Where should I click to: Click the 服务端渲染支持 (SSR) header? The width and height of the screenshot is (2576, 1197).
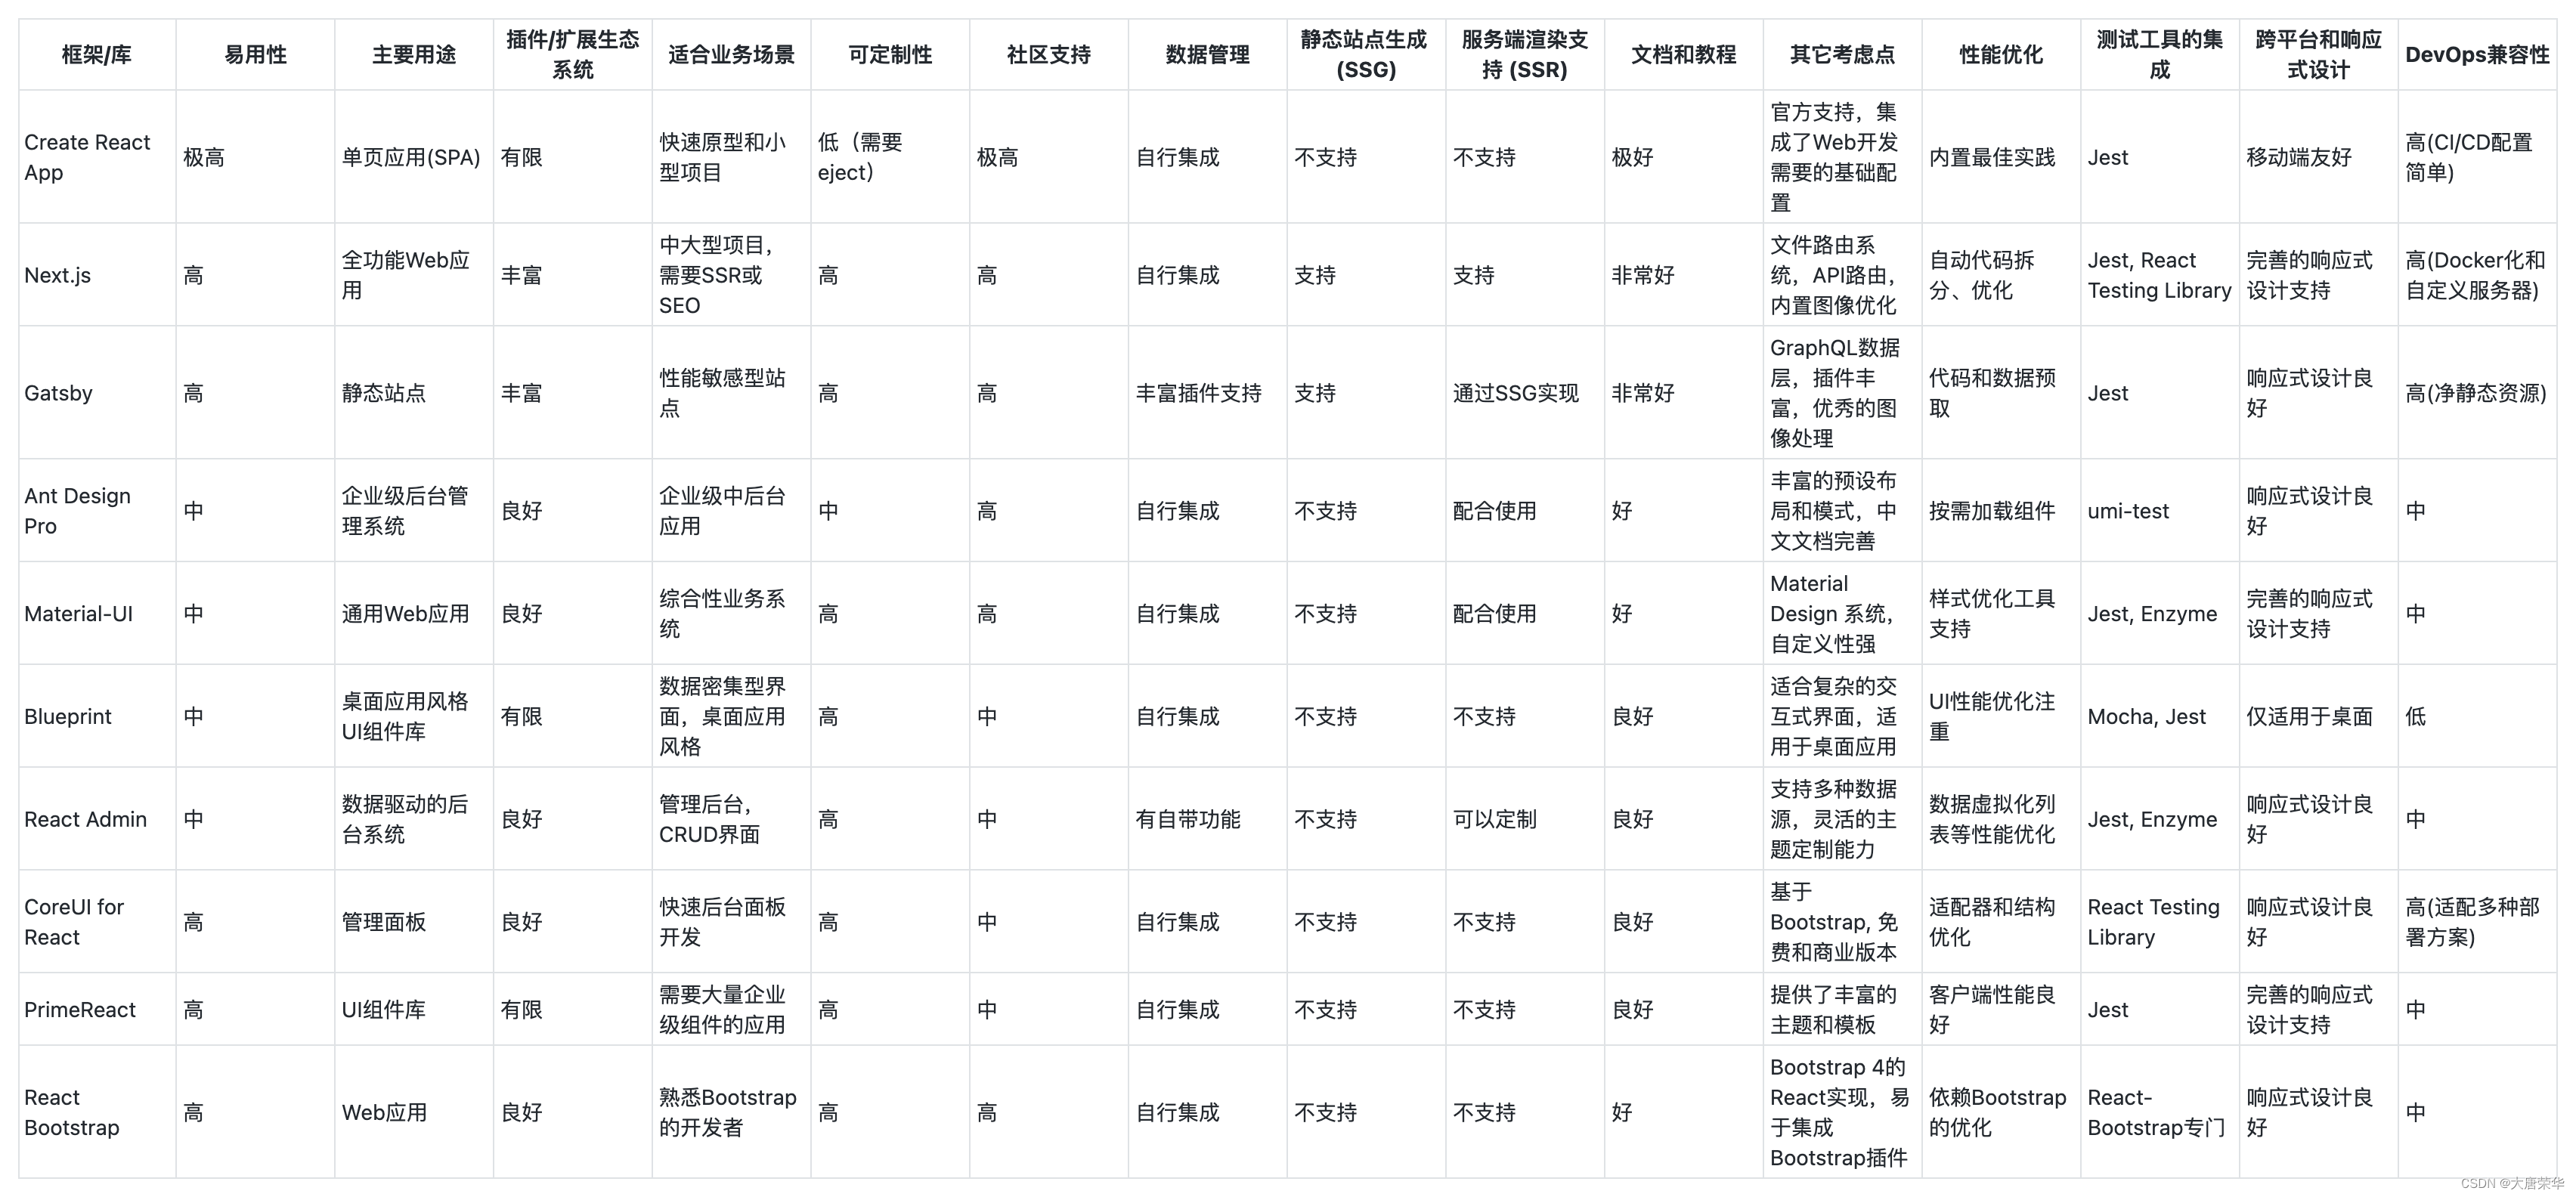tap(1525, 55)
